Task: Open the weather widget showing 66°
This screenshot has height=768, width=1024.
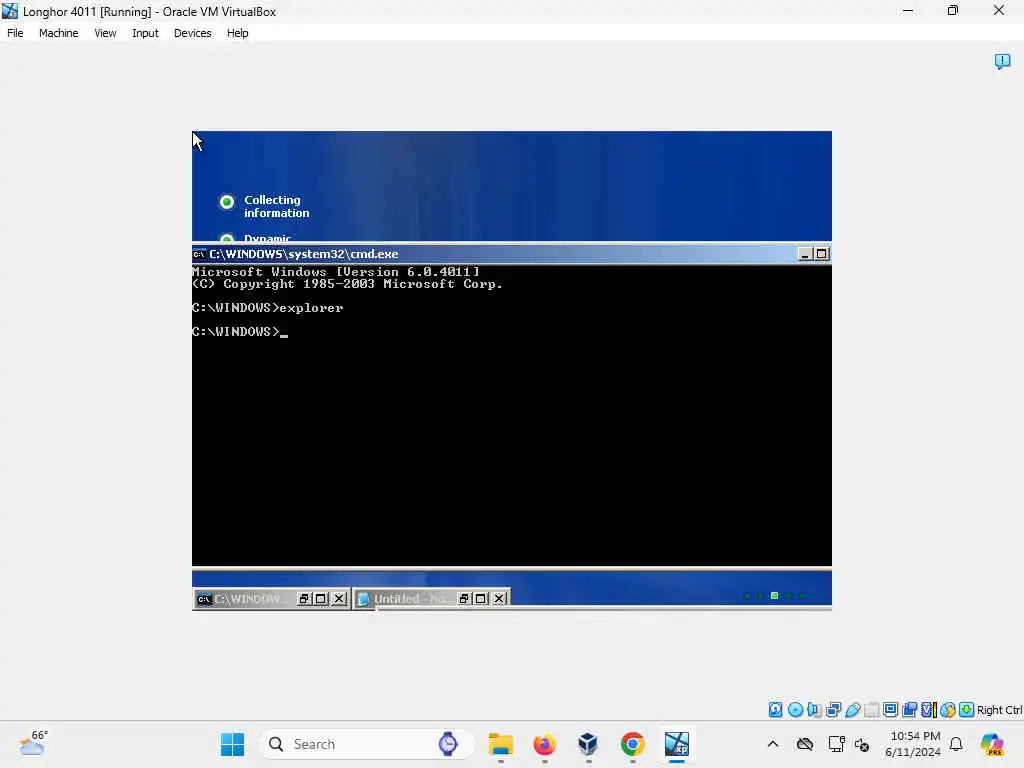Action: (x=33, y=743)
